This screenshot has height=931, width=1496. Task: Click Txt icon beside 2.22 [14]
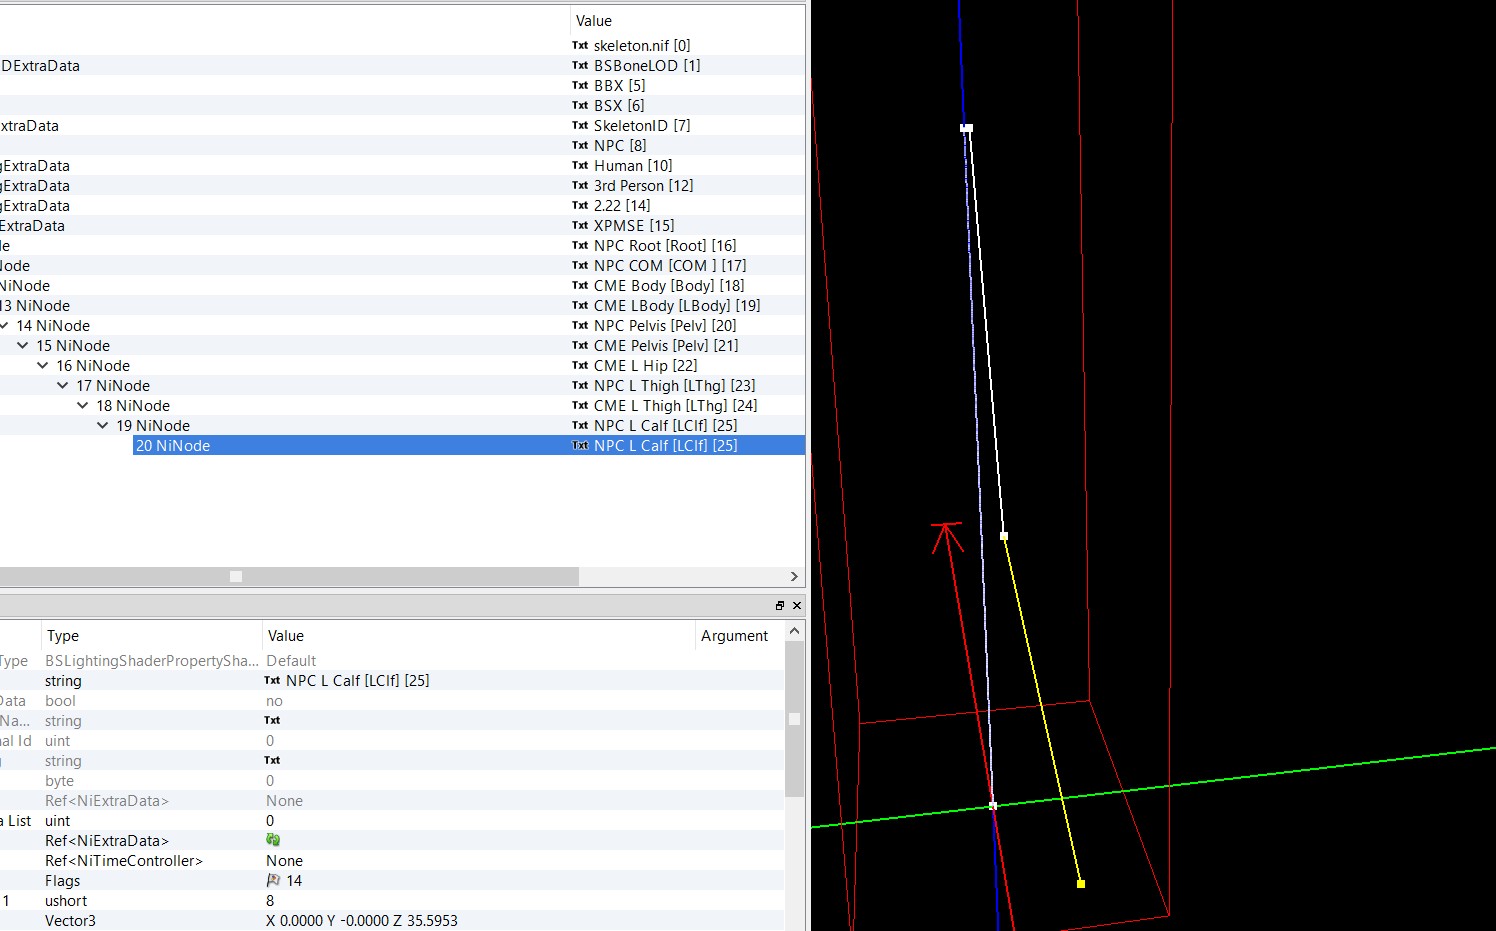pos(580,206)
